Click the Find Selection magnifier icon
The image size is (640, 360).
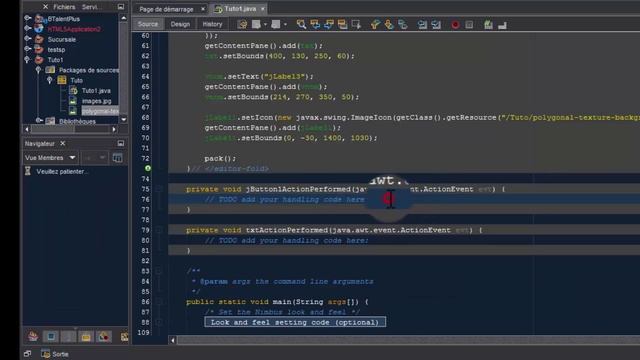(x=301, y=24)
